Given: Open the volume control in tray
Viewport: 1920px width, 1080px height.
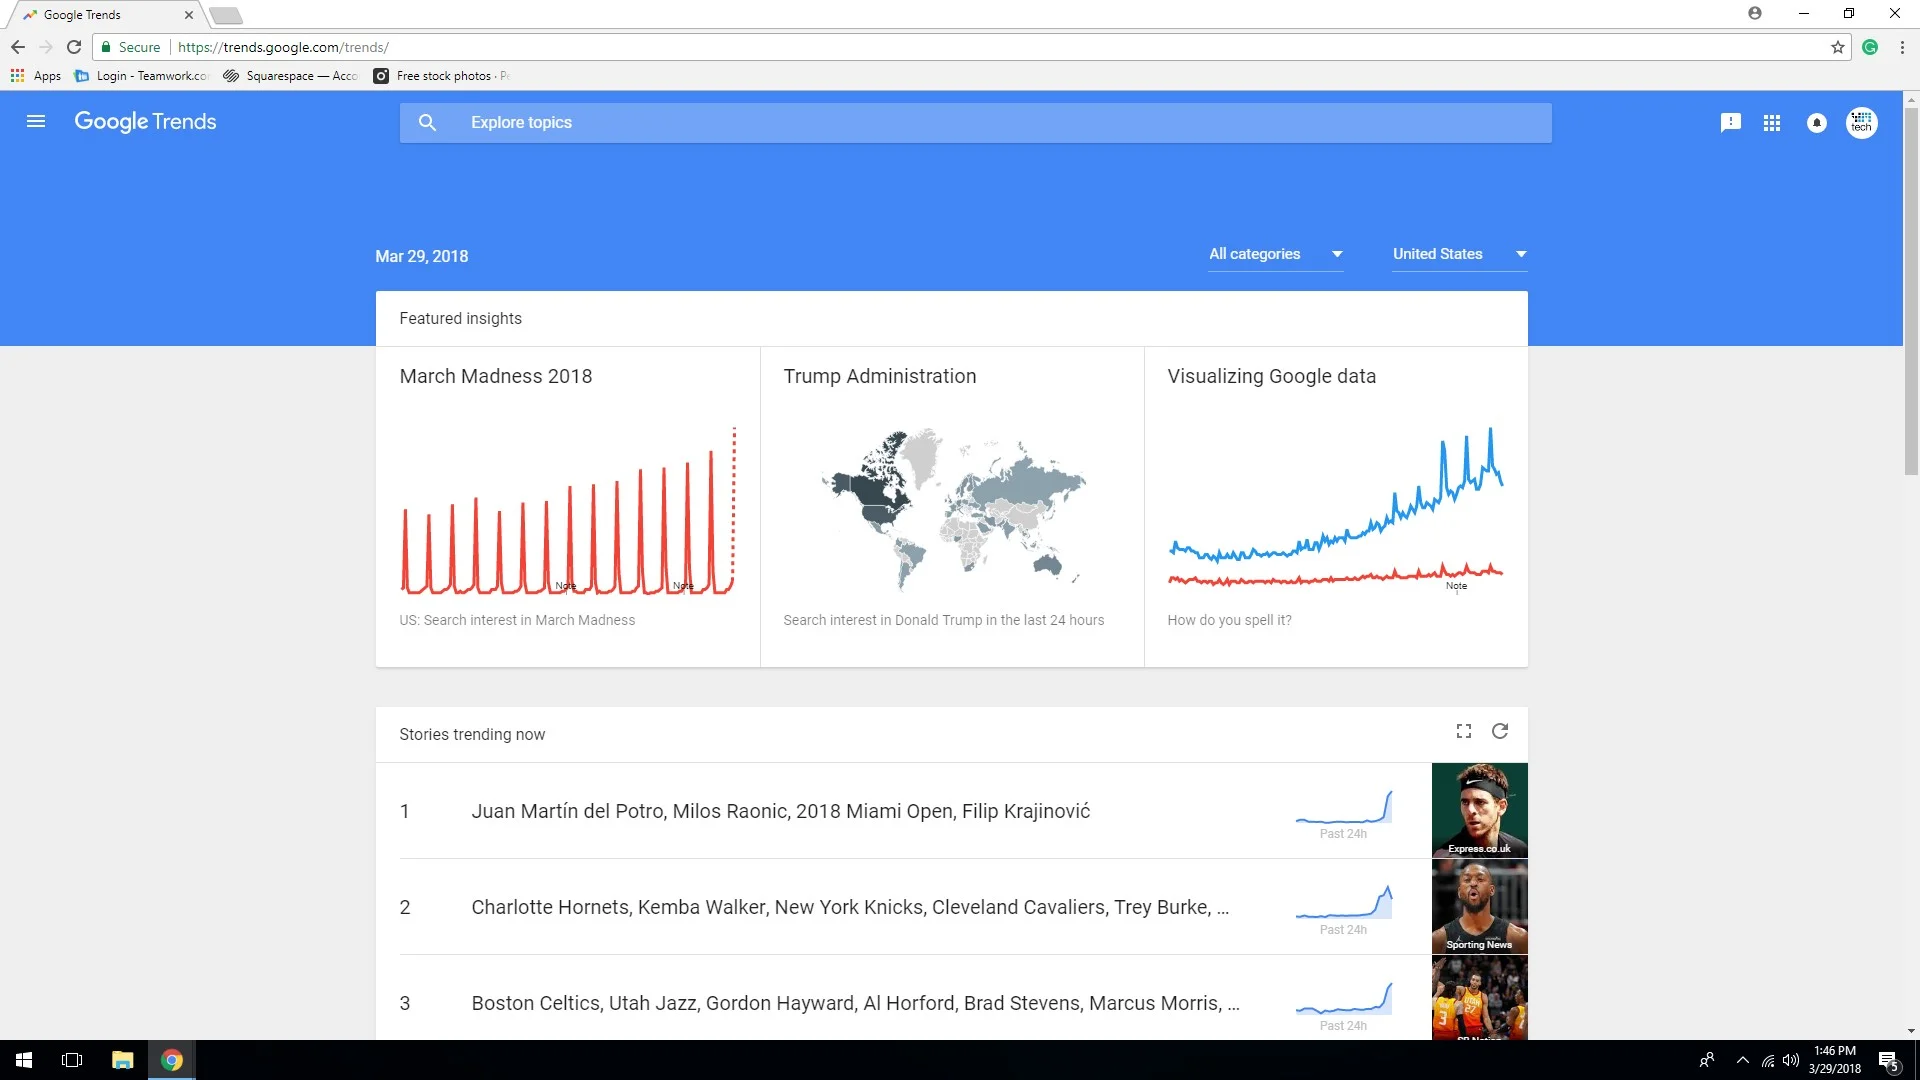Looking at the screenshot, I should pyautogui.click(x=1791, y=1060).
